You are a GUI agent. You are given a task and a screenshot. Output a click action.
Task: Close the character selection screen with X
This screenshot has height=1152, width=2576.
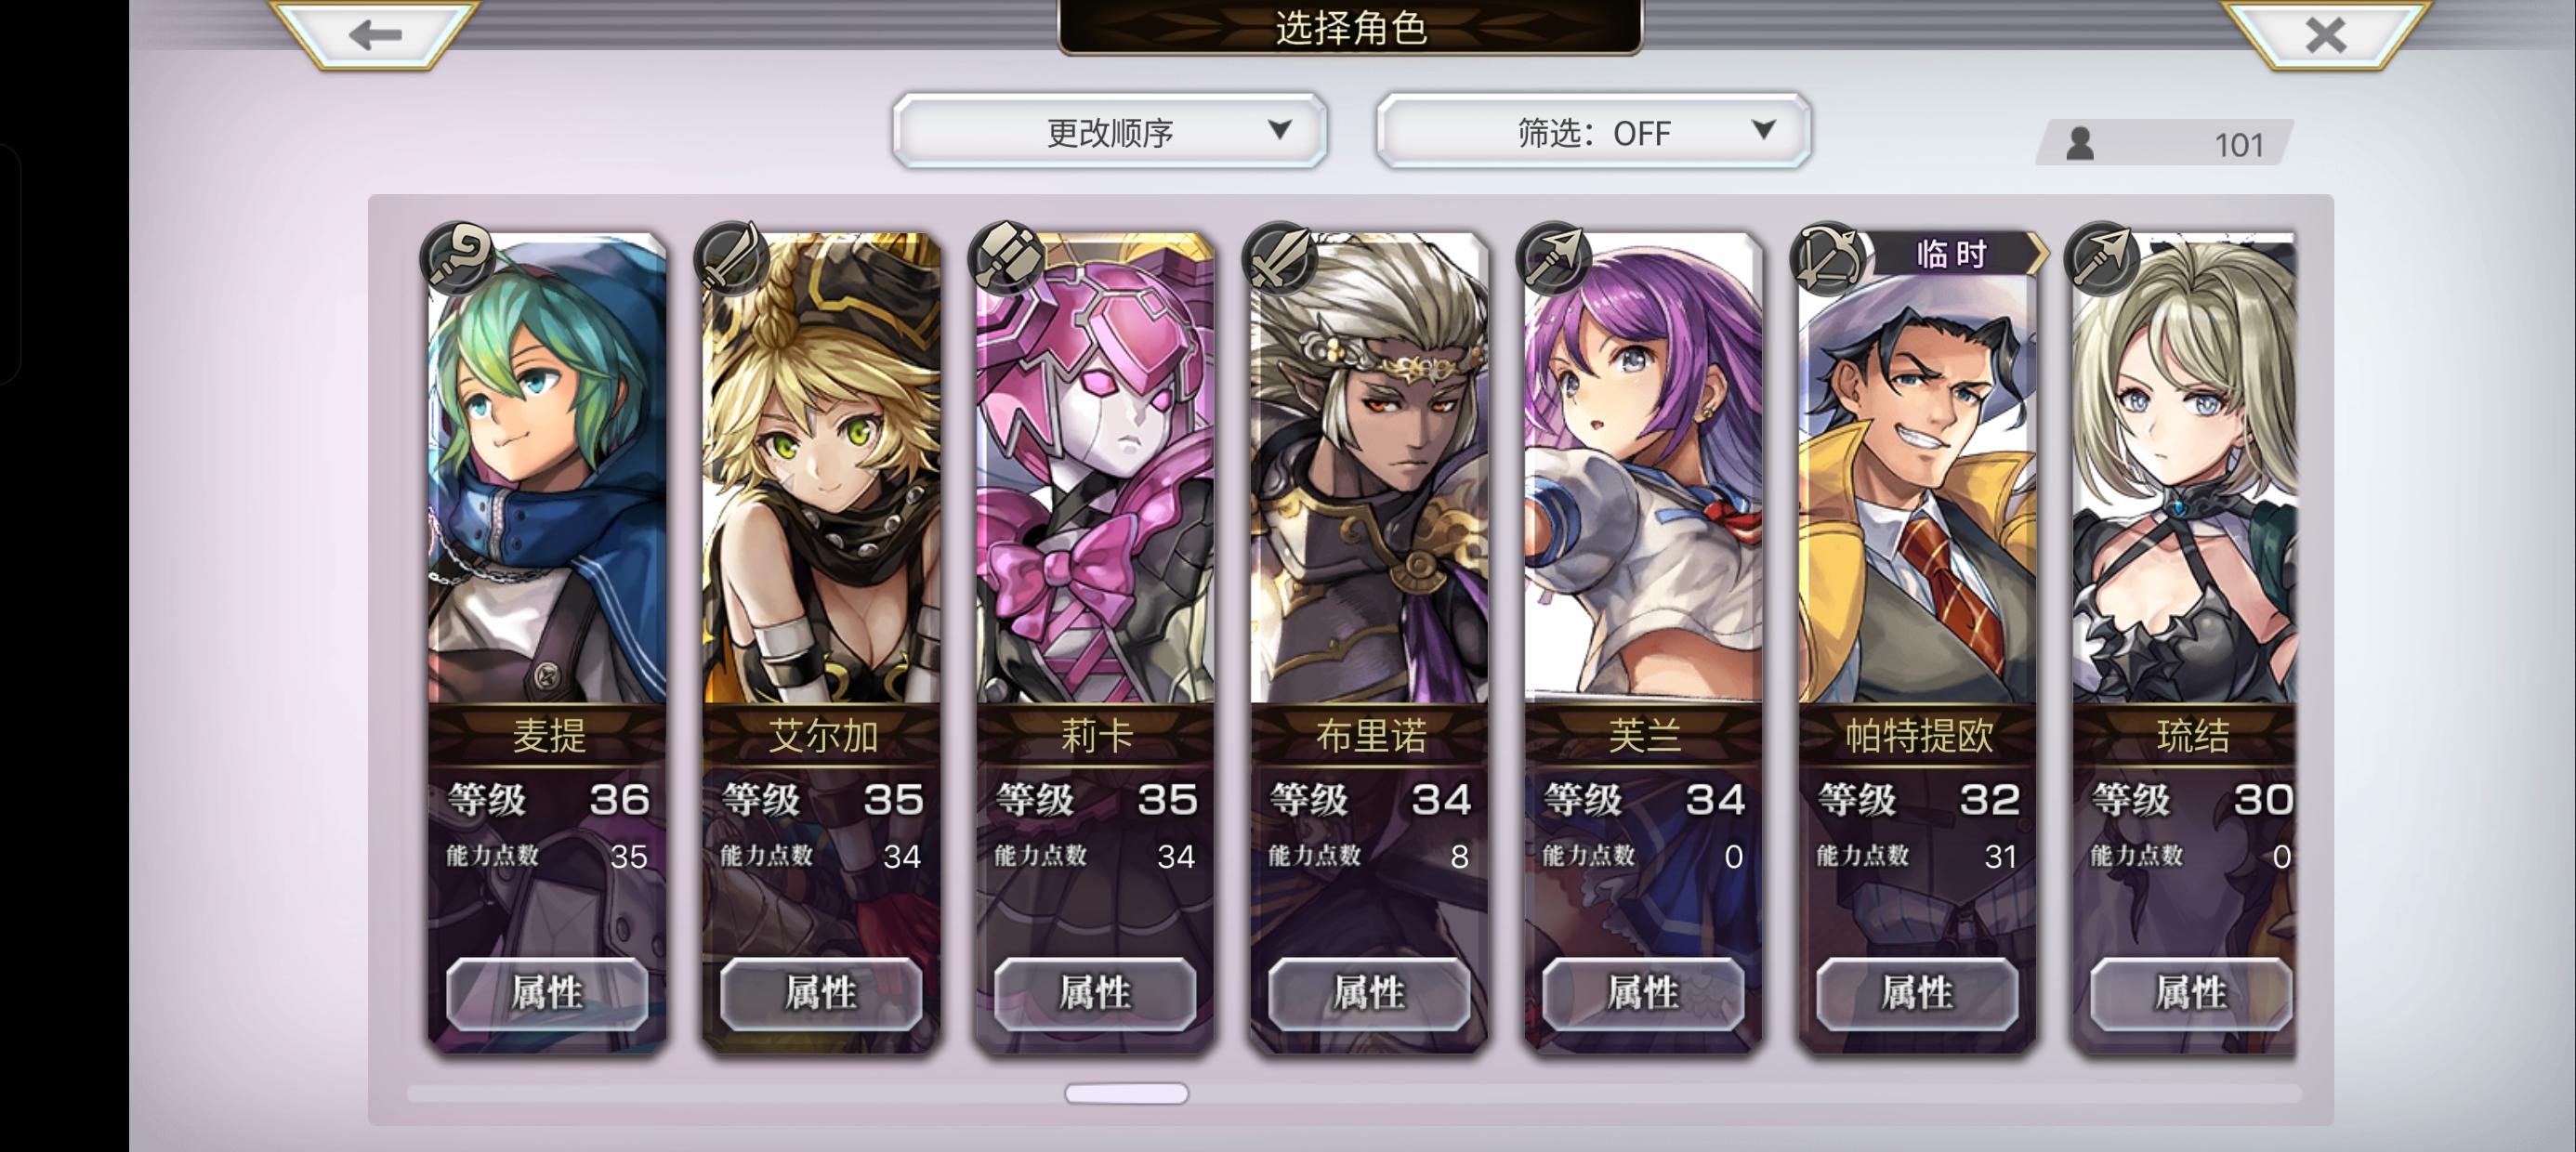click(2325, 35)
